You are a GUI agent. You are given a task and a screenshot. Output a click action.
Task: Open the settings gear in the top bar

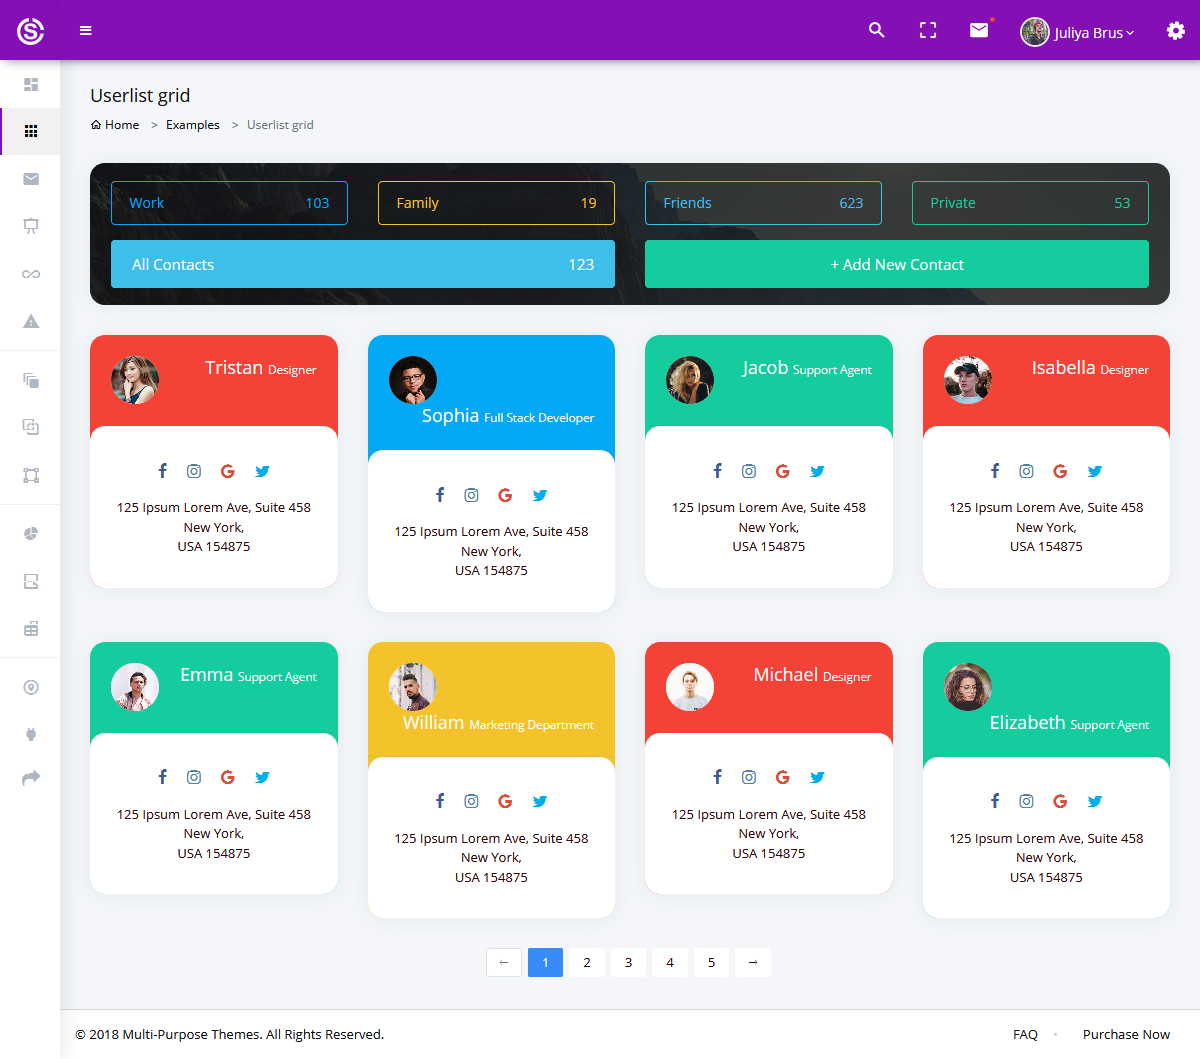pyautogui.click(x=1175, y=30)
